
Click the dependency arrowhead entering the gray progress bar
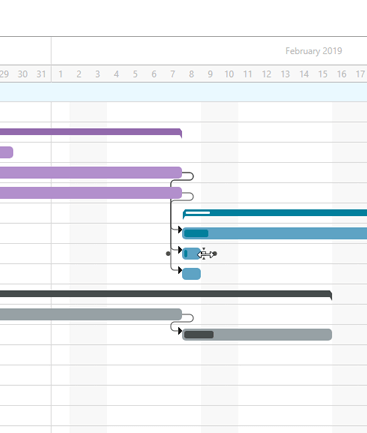(180, 331)
